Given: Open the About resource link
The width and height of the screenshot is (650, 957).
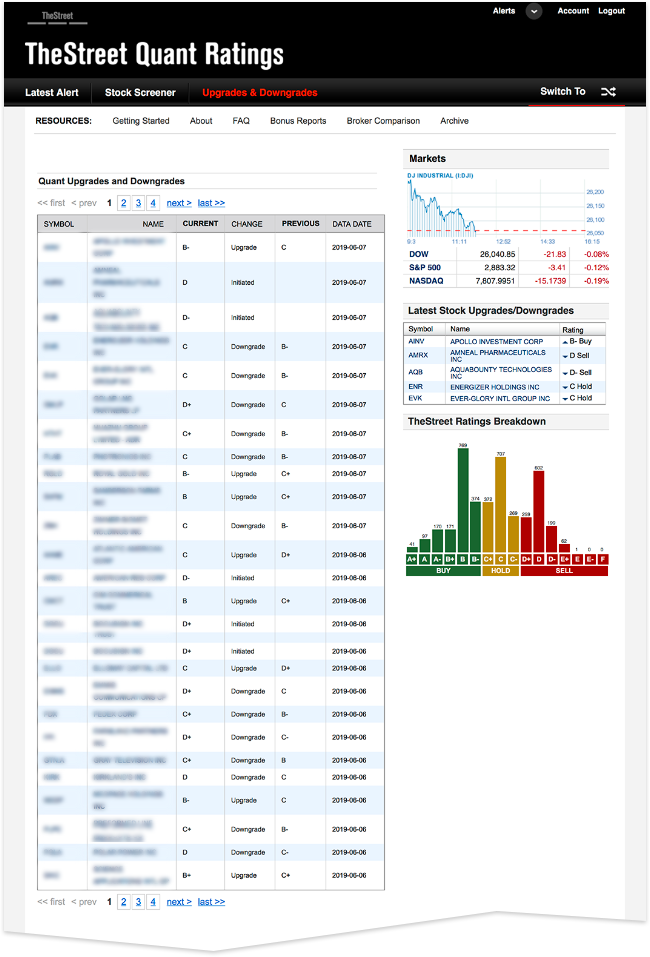Looking at the screenshot, I should pos(201,121).
